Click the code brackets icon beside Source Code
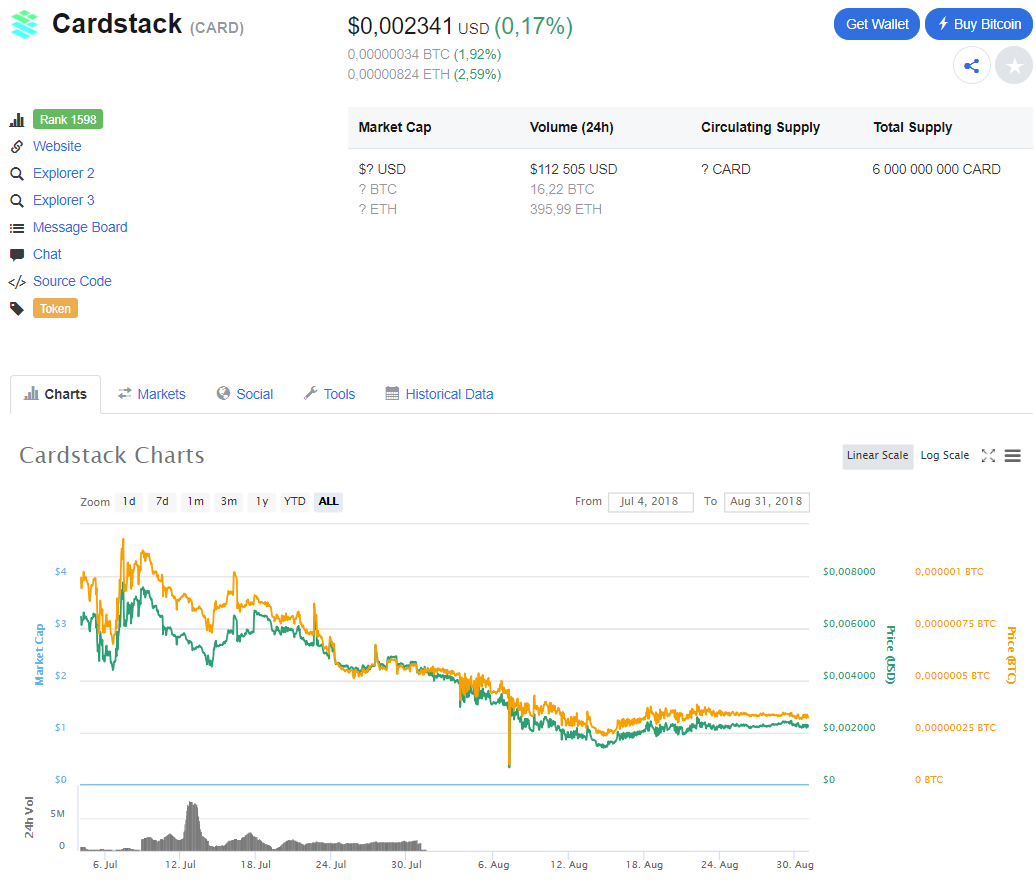 (x=17, y=282)
